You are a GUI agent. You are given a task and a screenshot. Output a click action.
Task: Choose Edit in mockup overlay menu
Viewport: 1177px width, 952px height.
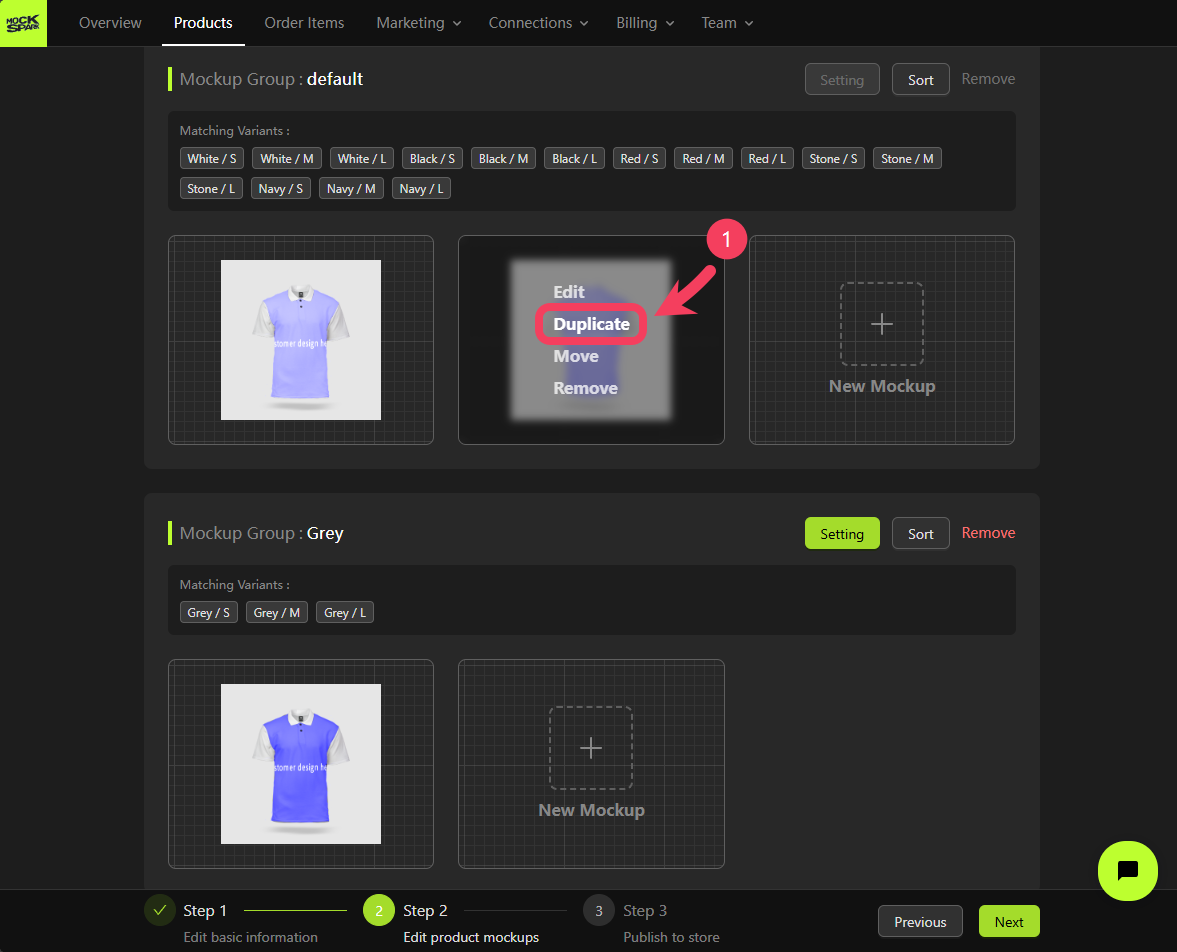point(568,292)
